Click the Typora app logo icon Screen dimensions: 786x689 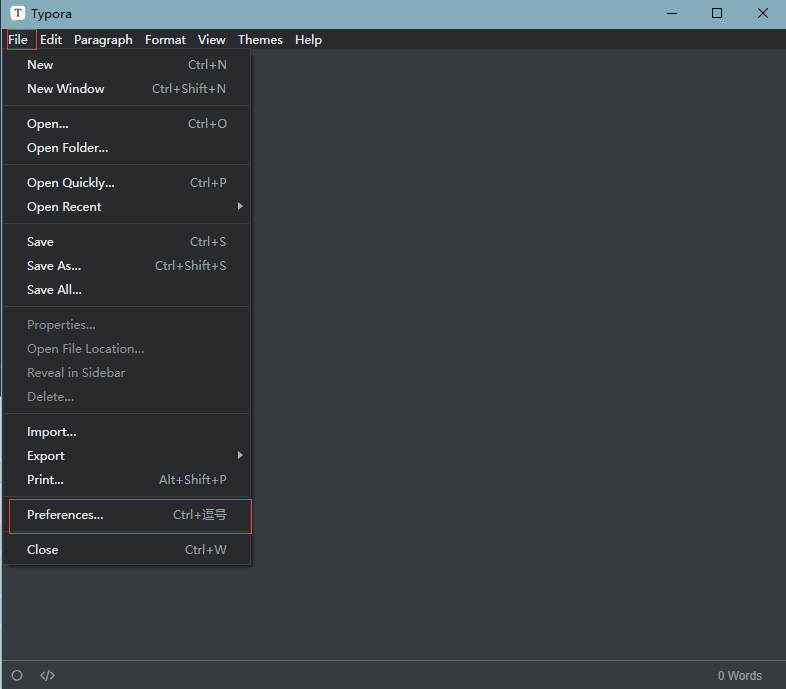point(18,13)
